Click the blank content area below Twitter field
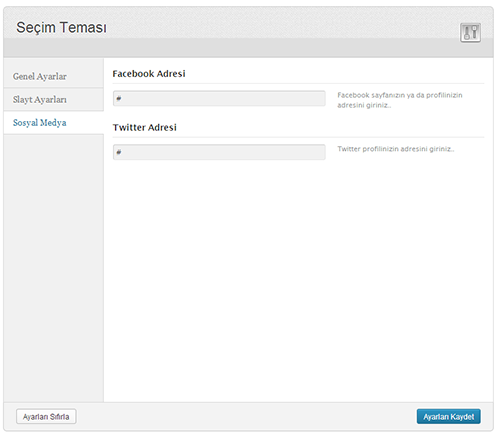This screenshot has height=437, width=500. (298, 280)
